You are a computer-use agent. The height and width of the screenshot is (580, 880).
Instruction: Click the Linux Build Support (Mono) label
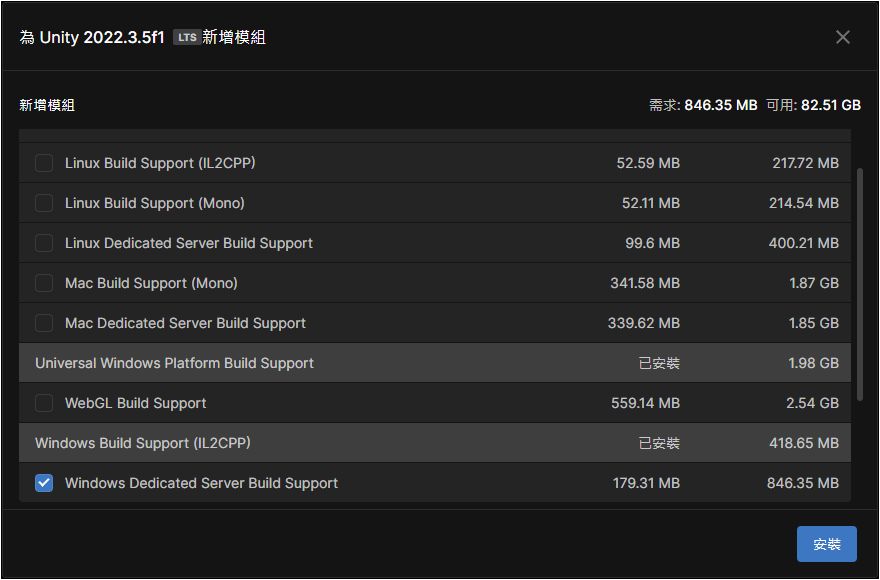tap(155, 203)
